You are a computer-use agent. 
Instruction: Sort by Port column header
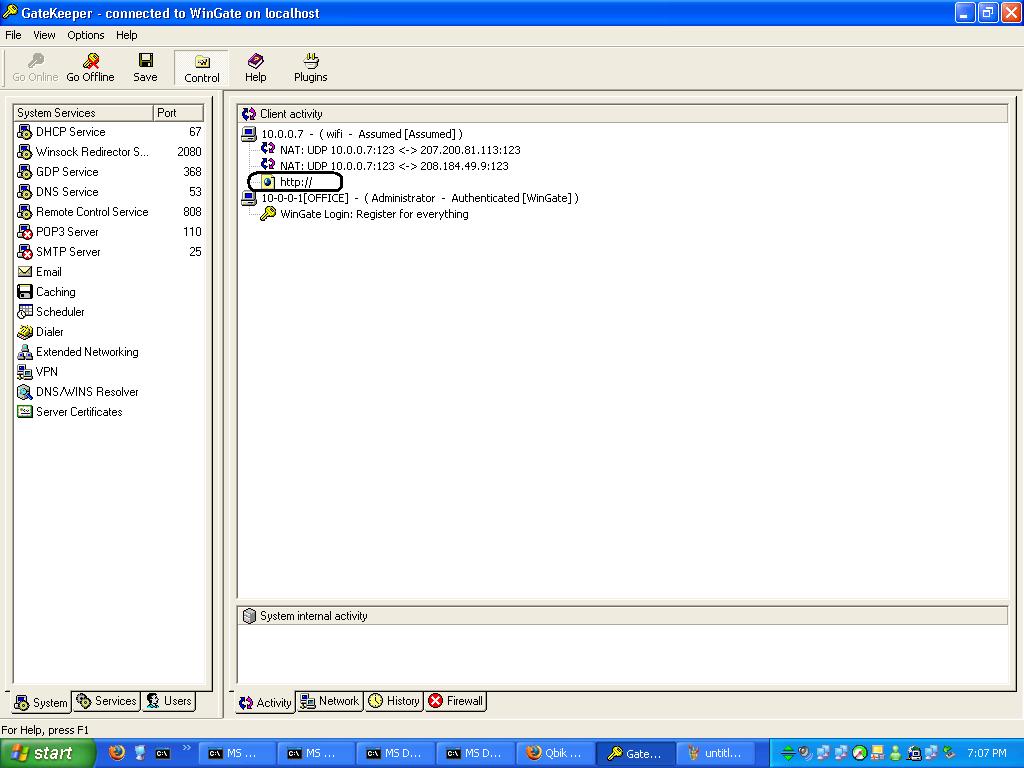tap(178, 113)
